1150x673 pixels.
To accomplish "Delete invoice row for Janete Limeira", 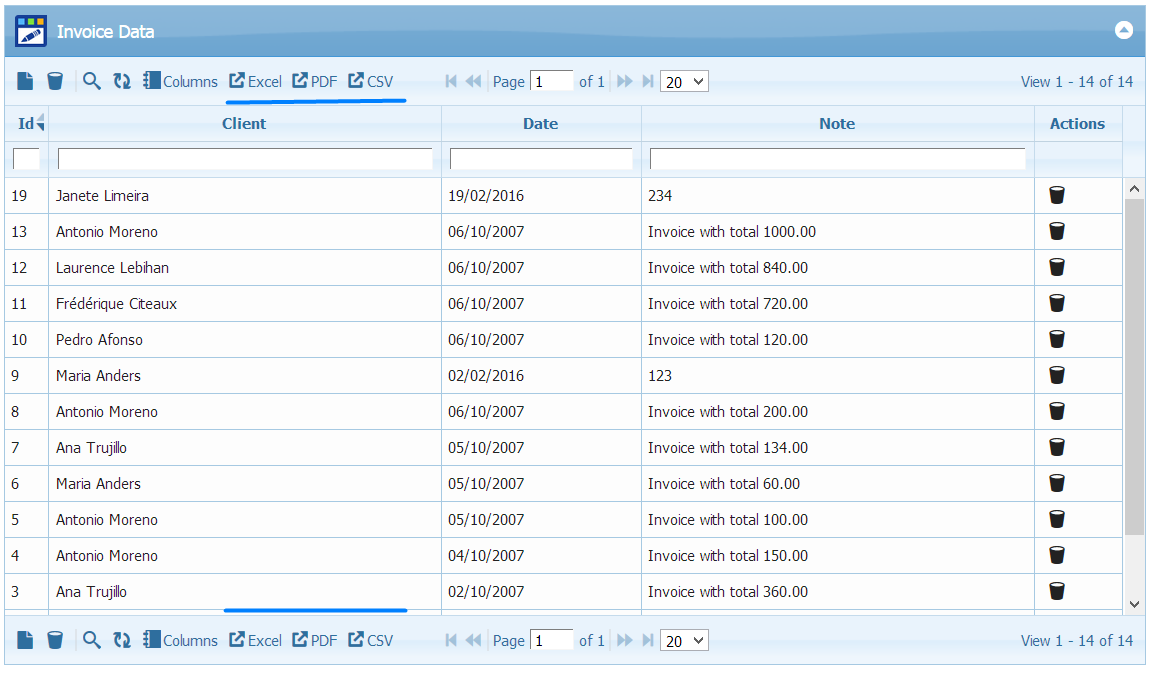I will coord(1057,195).
